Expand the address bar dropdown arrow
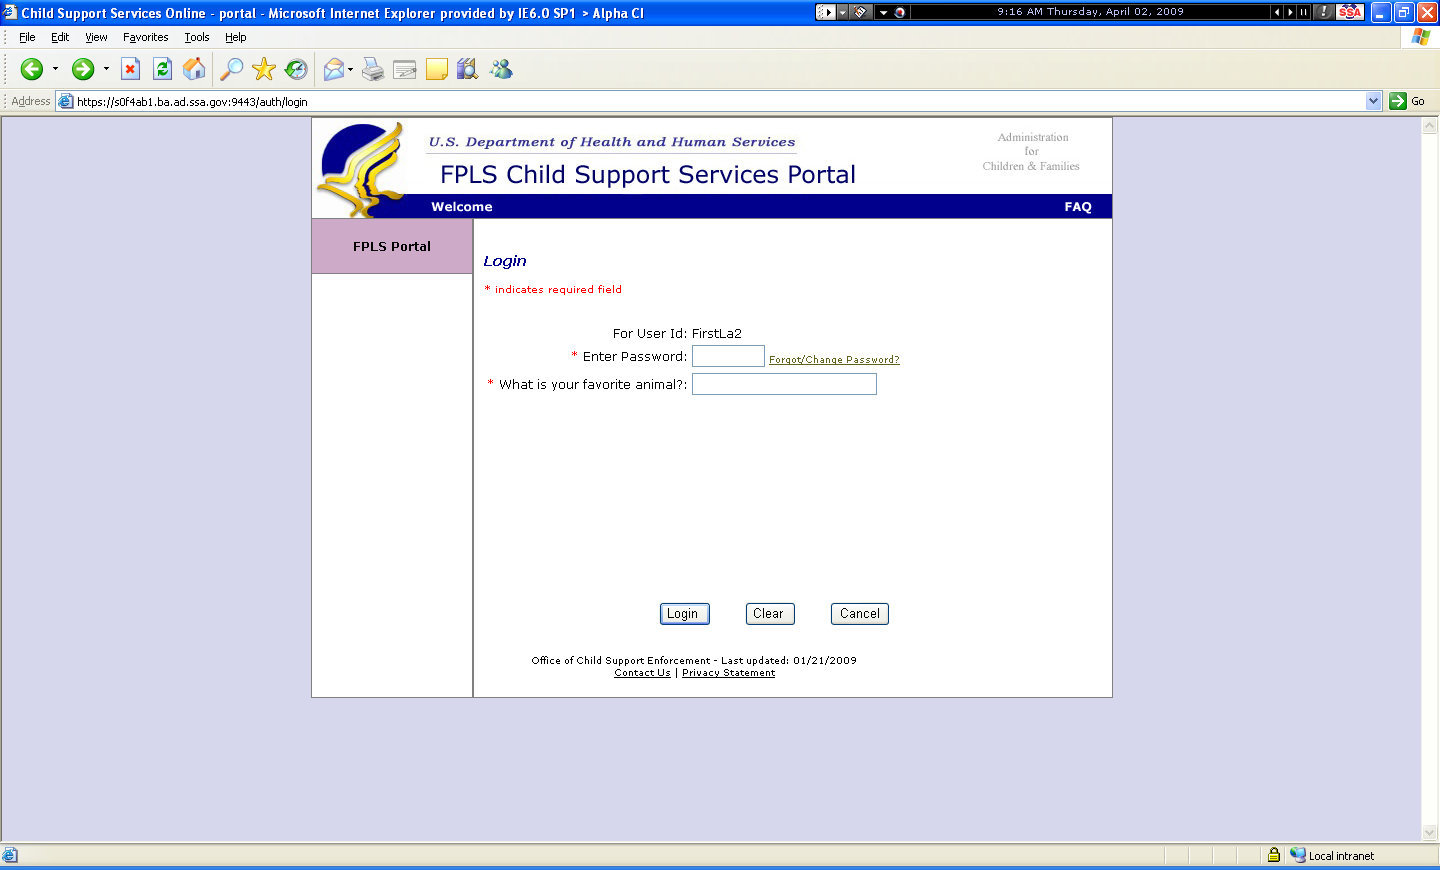1440x870 pixels. 1374,101
